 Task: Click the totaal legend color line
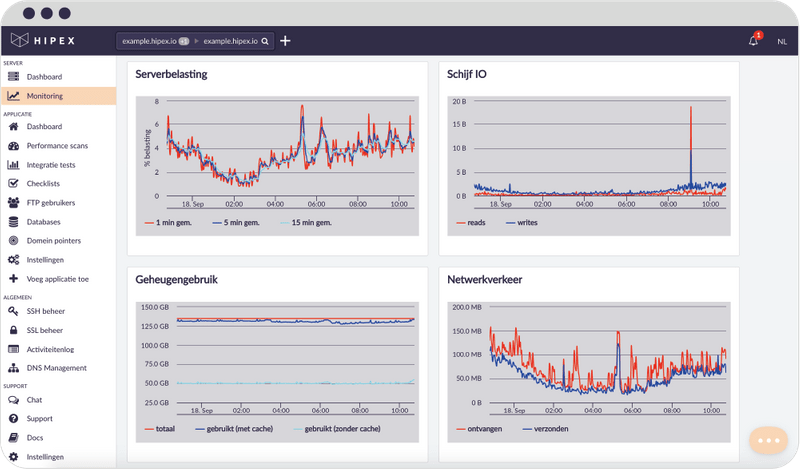pos(149,429)
